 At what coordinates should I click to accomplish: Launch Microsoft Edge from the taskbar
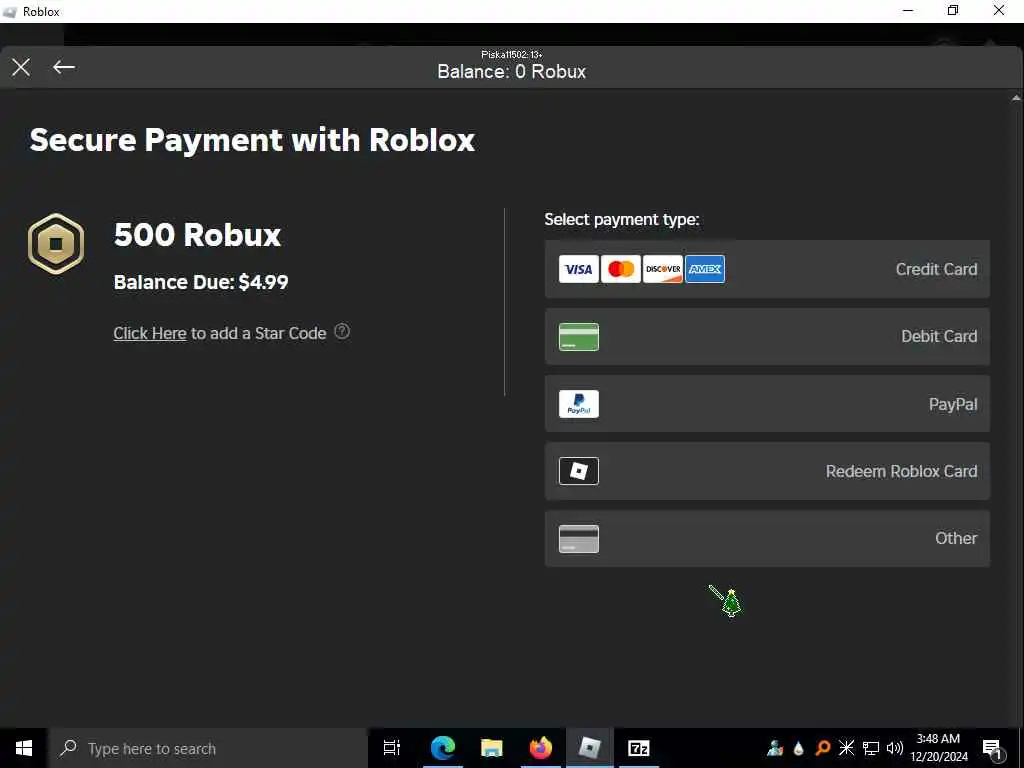click(x=443, y=748)
